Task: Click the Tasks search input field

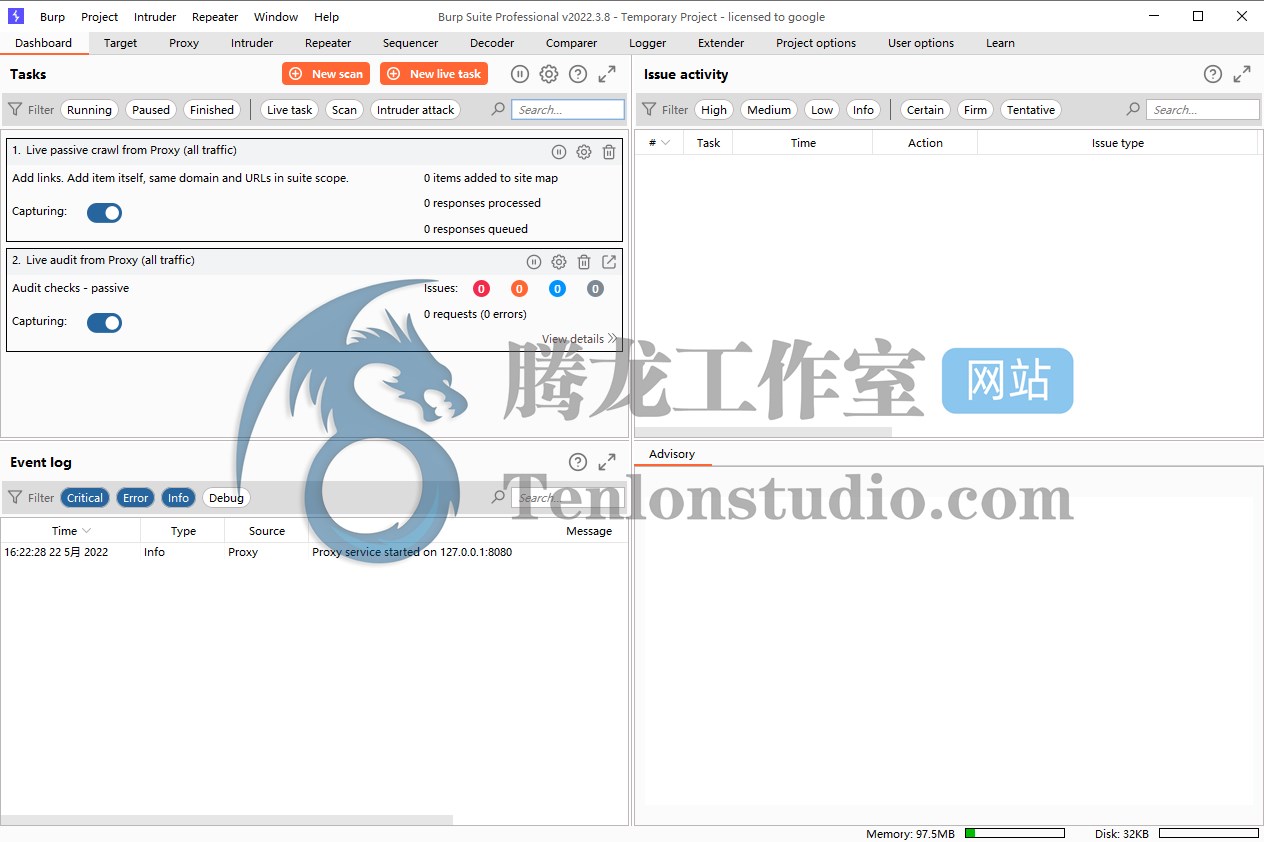Action: click(568, 110)
